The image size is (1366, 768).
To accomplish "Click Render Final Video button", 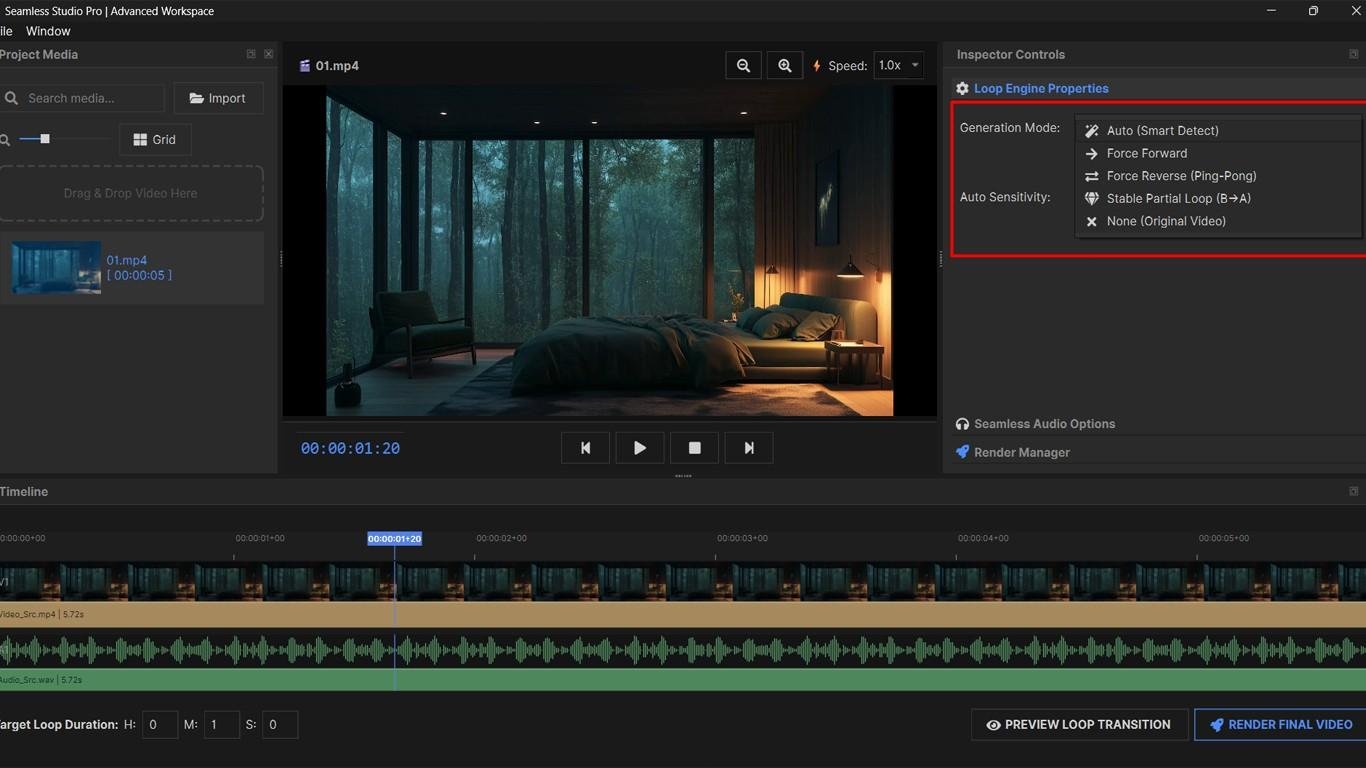I will [x=1280, y=725].
